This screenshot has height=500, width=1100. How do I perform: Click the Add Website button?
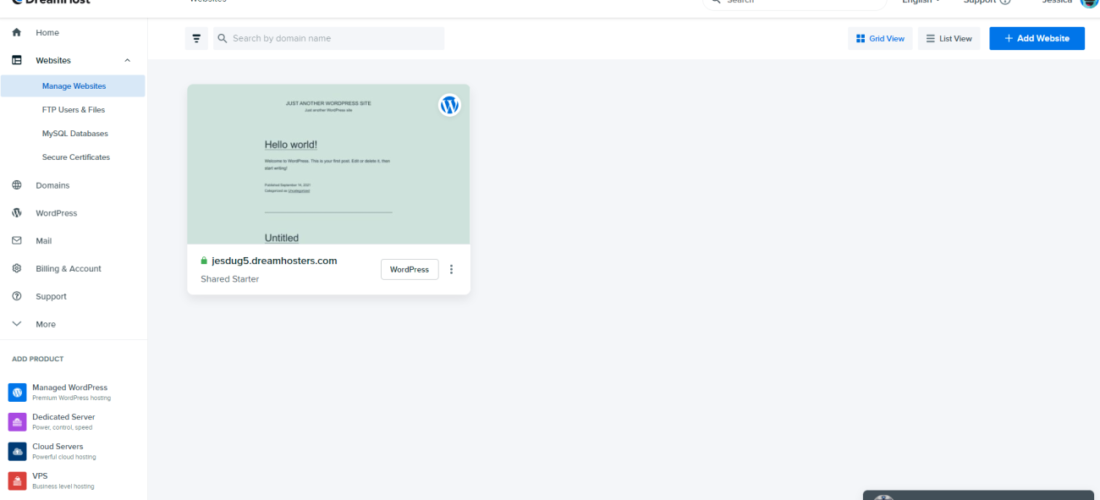click(1037, 39)
